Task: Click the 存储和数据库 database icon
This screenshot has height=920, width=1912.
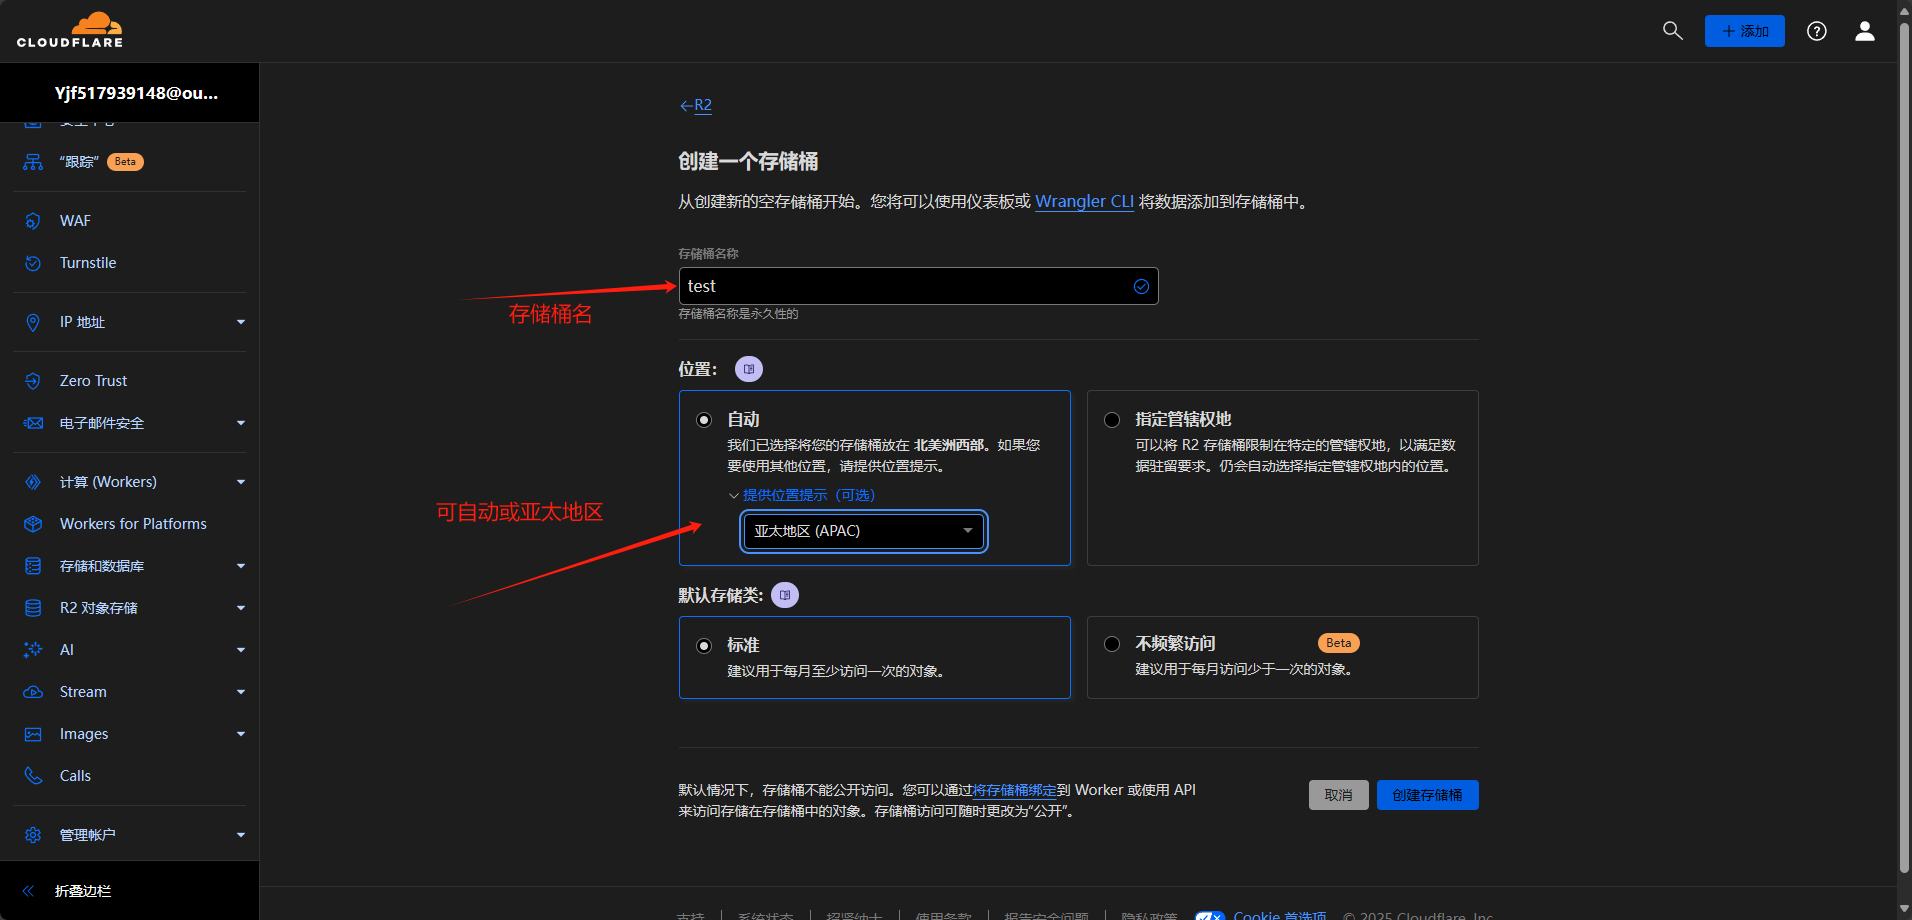Action: 33,566
